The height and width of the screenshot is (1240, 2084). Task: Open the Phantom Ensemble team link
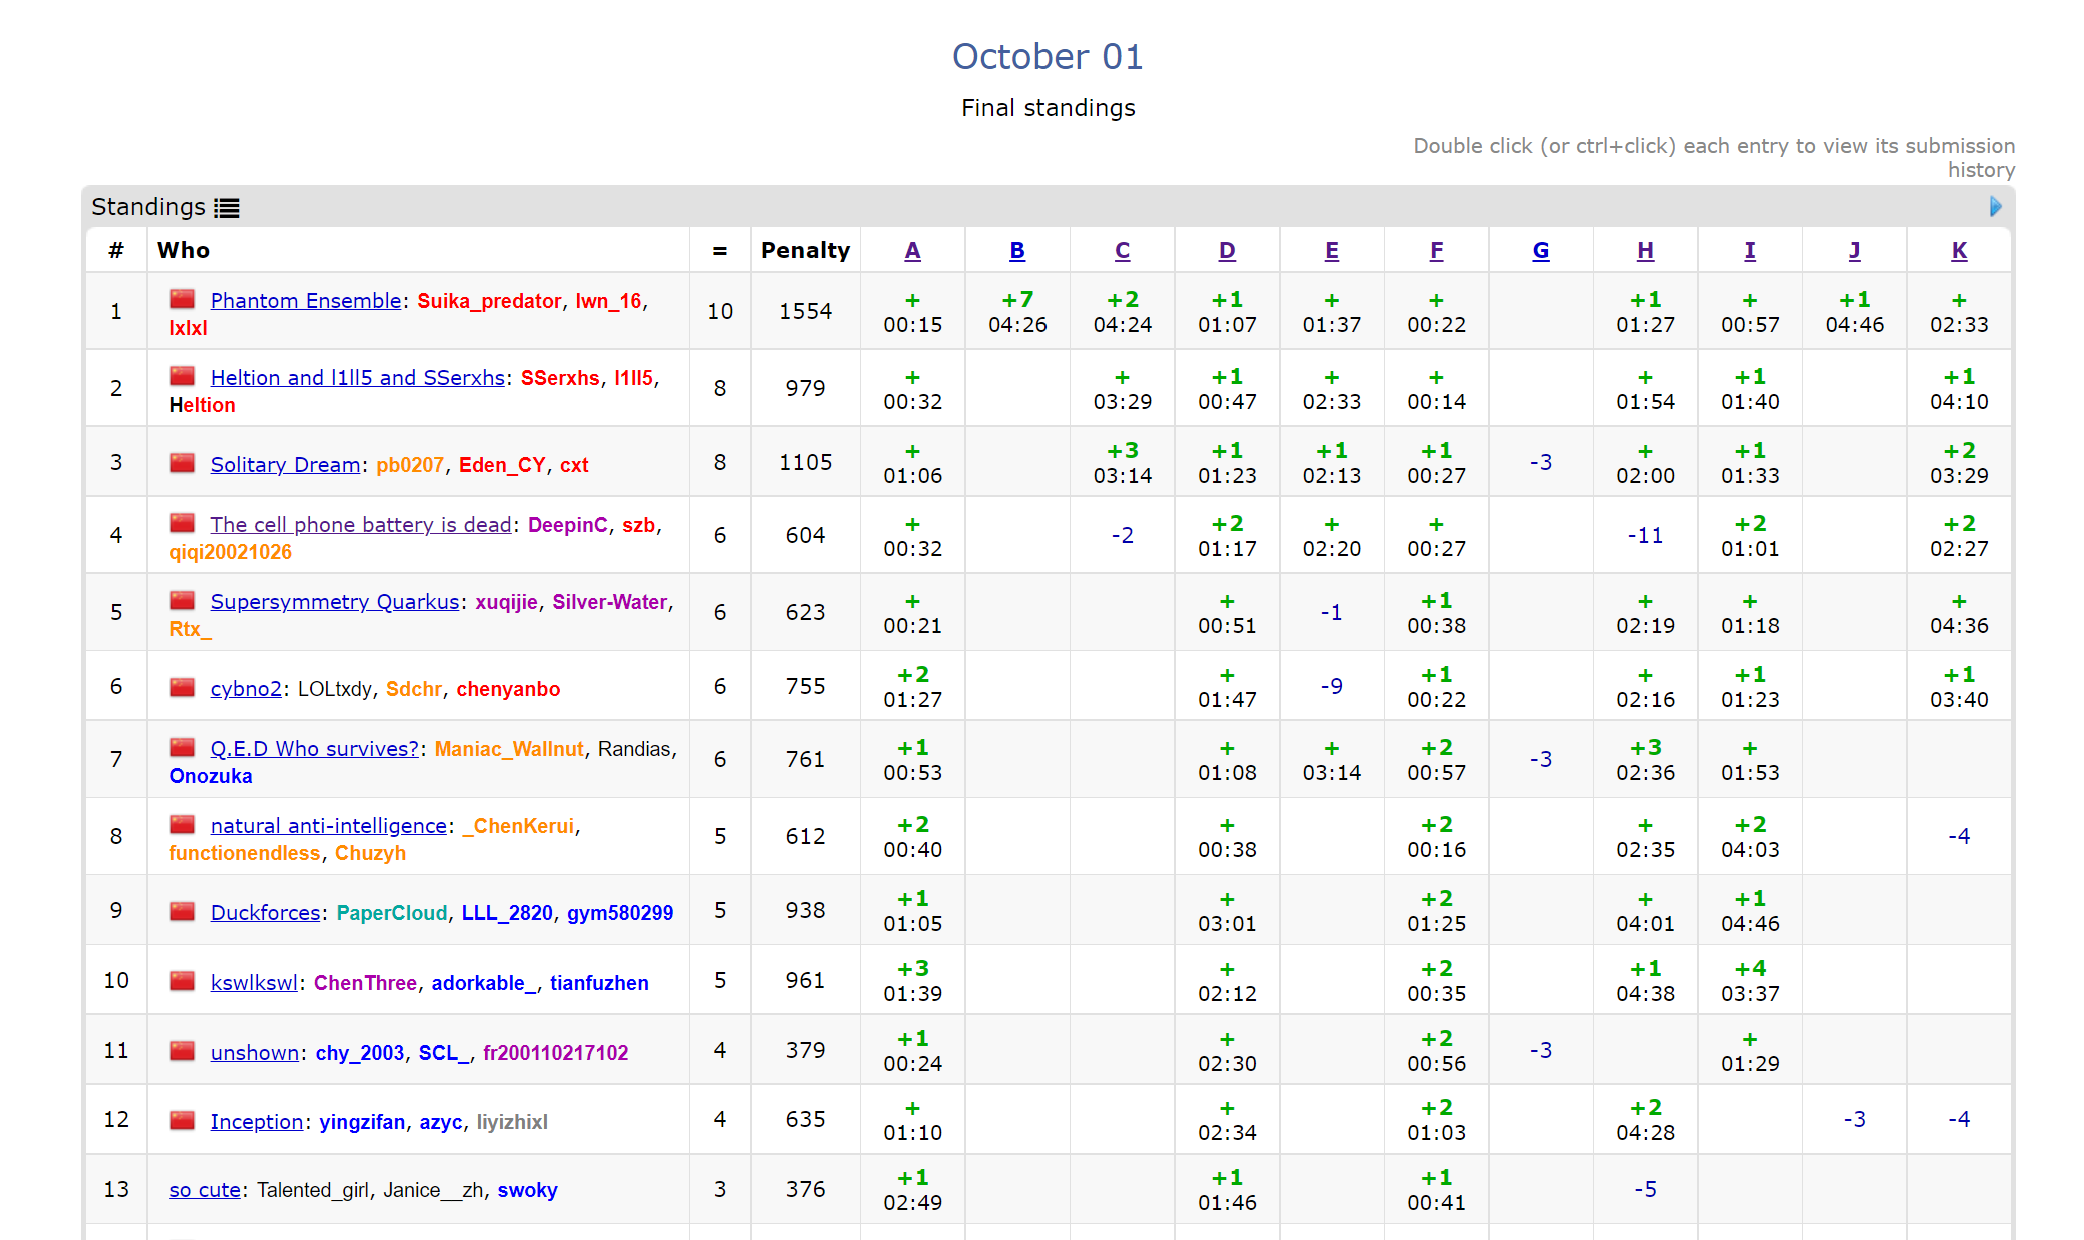pos(305,301)
